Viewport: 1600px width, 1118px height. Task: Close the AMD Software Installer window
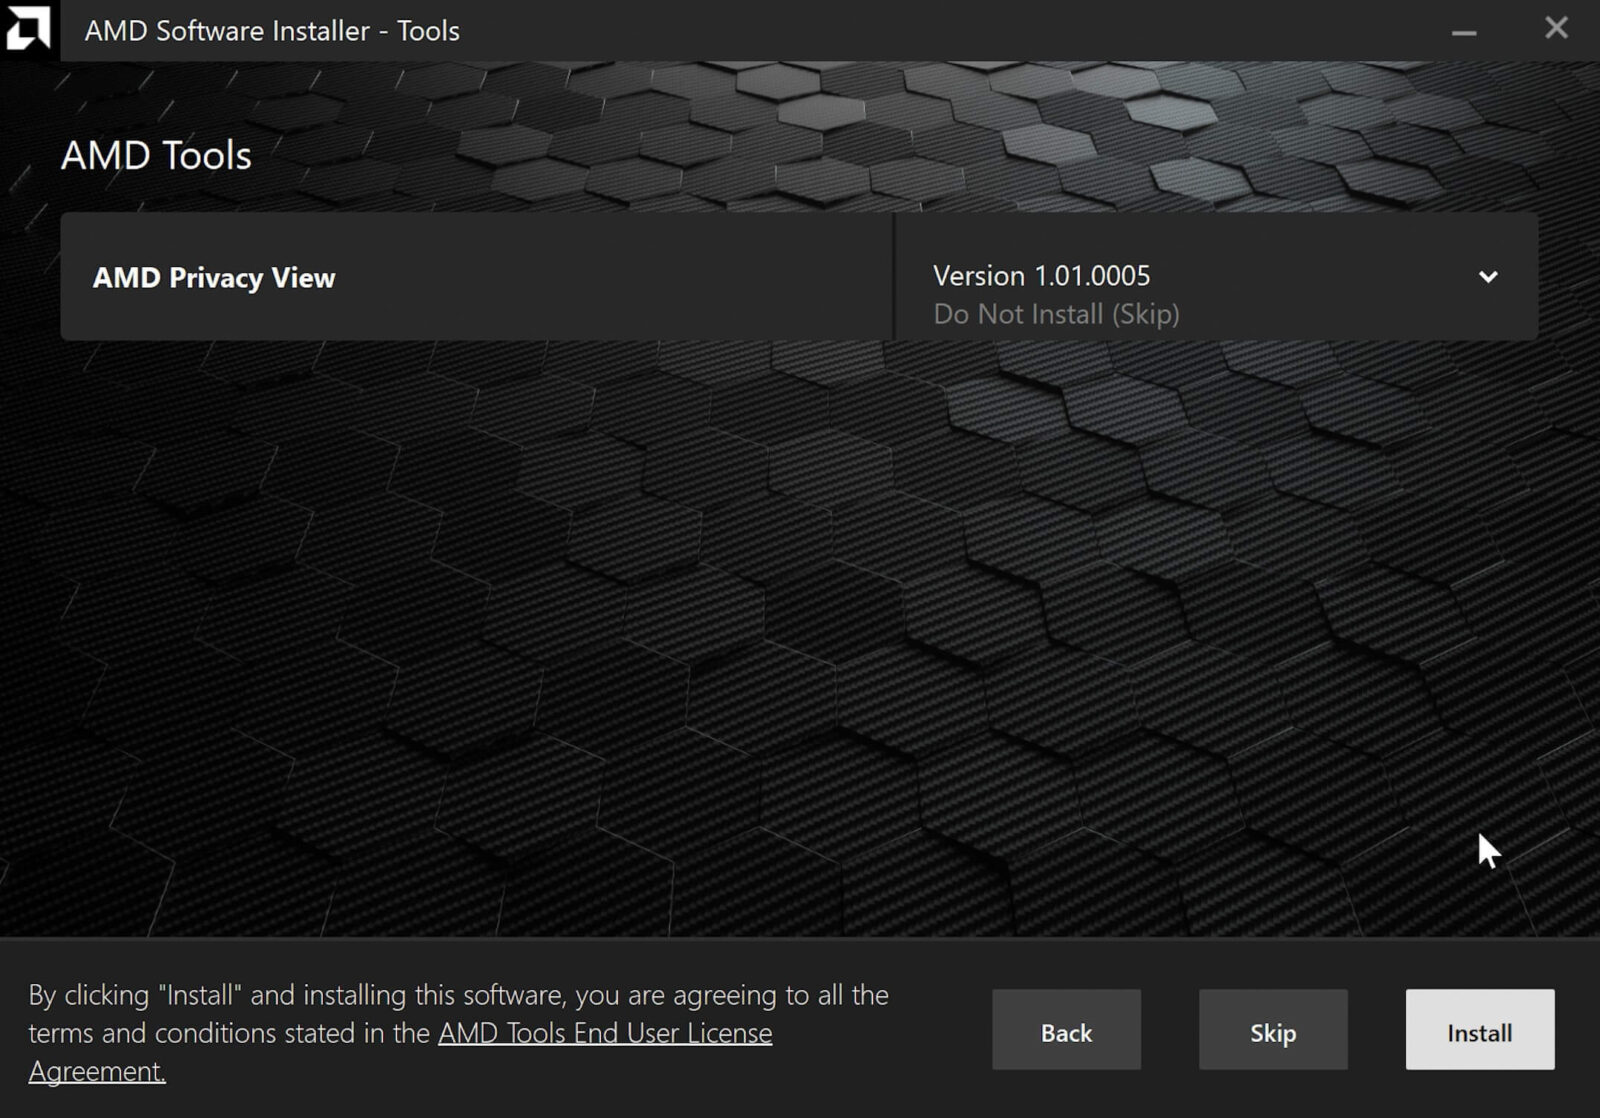click(x=1556, y=28)
